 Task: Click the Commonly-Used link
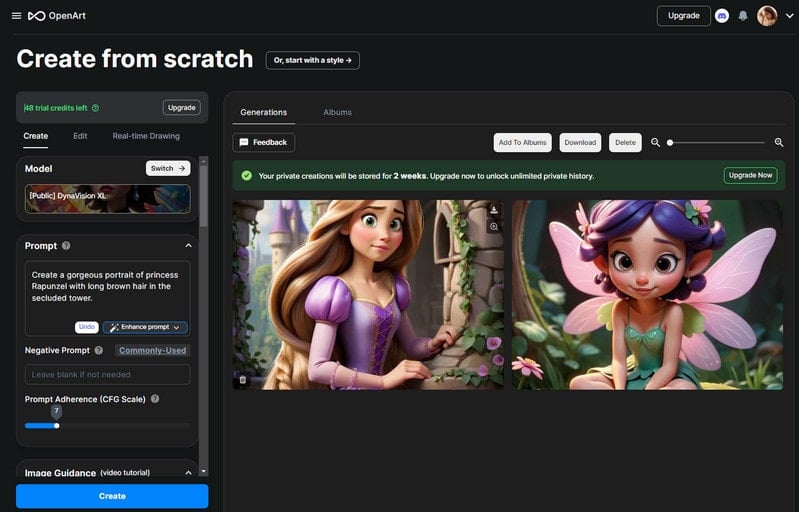[x=152, y=351]
